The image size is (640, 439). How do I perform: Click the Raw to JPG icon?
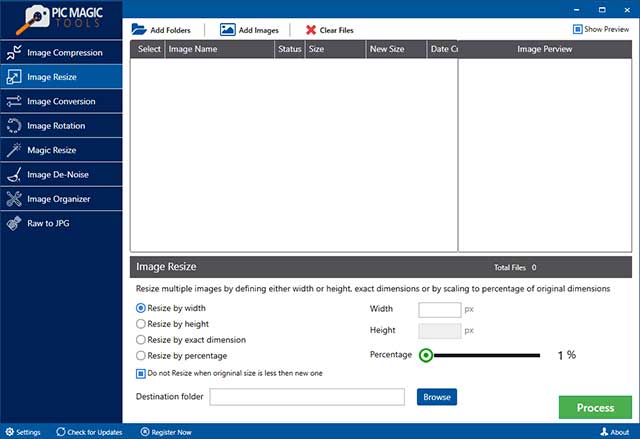[x=14, y=223]
